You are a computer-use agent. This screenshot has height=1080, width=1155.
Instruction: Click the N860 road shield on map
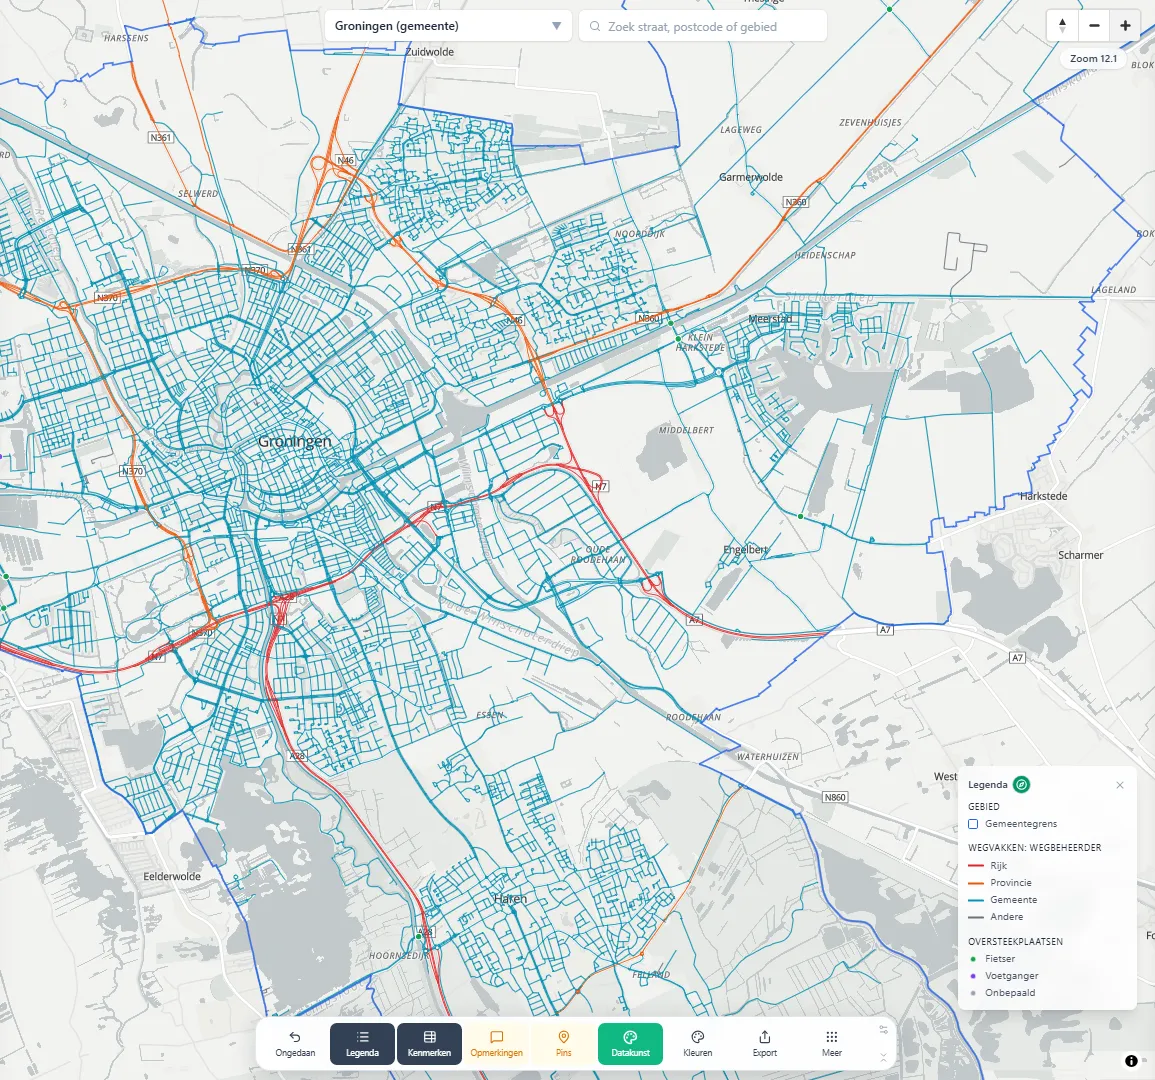coord(835,798)
